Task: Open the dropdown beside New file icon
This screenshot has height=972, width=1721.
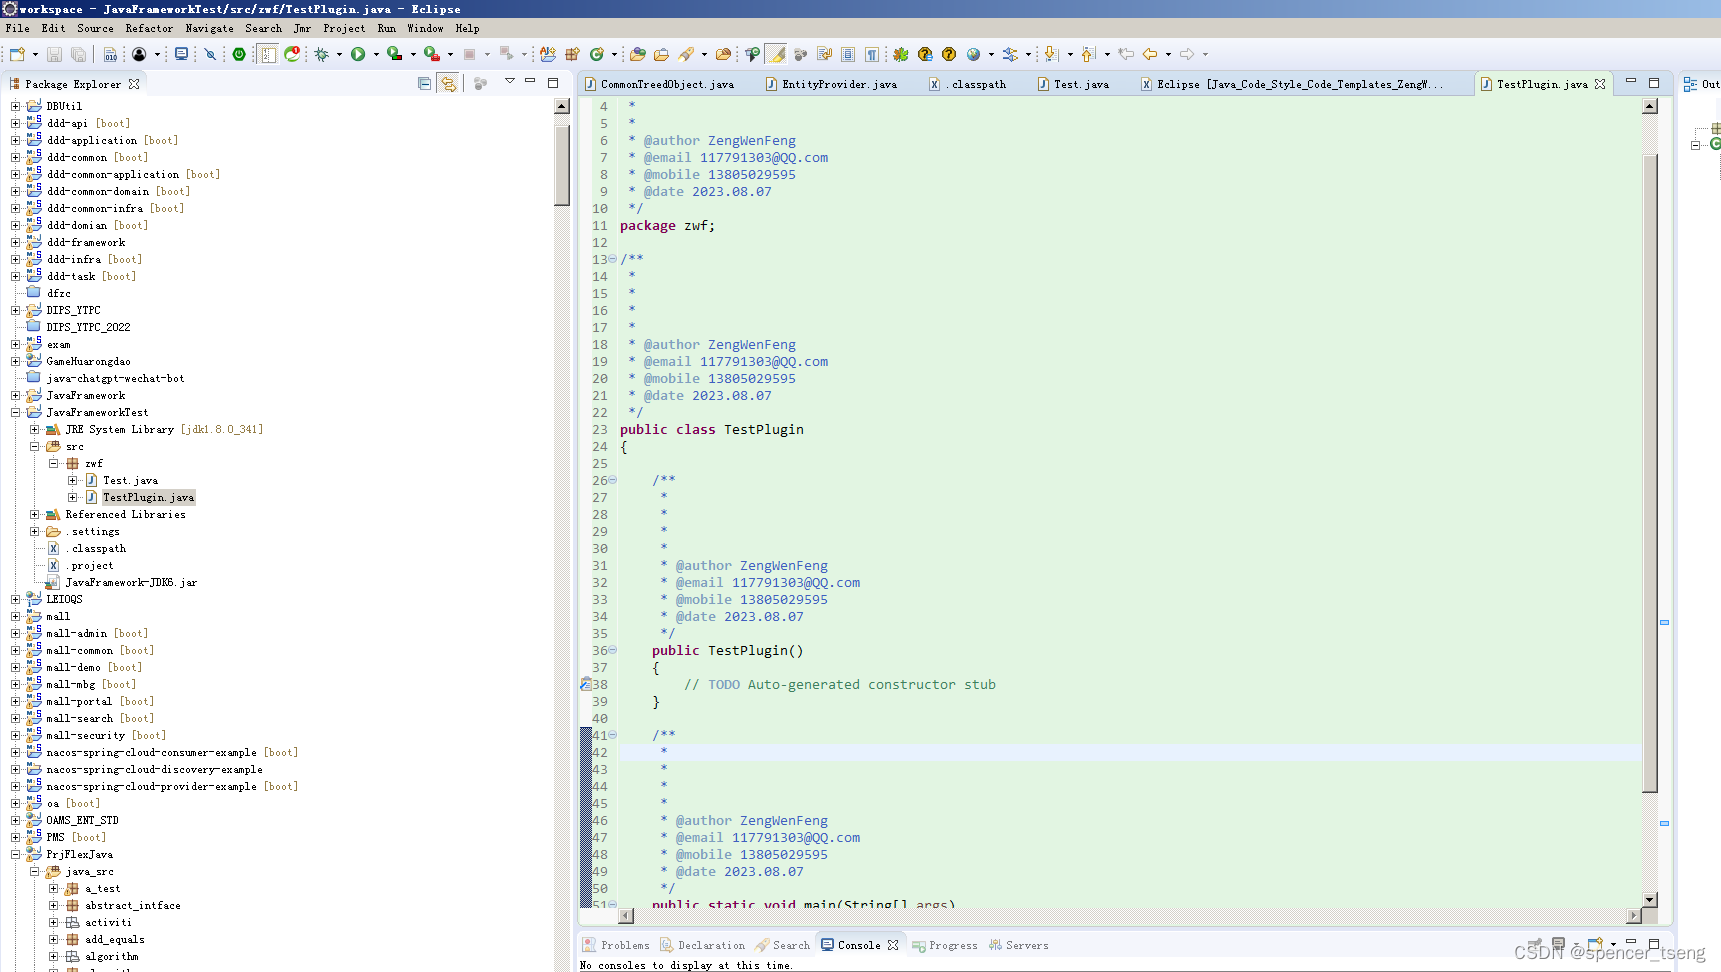Action: click(35, 55)
